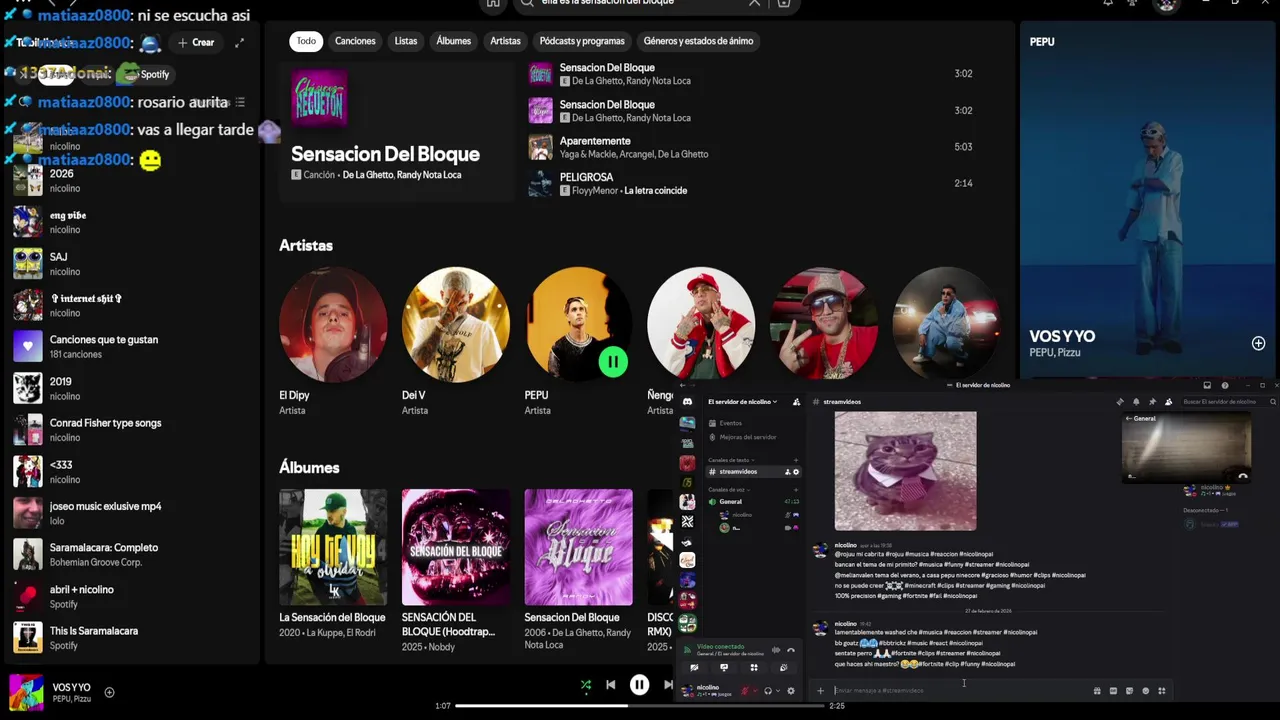Clear the Spotify search field
The height and width of the screenshot is (720, 1280).
(755, 3)
